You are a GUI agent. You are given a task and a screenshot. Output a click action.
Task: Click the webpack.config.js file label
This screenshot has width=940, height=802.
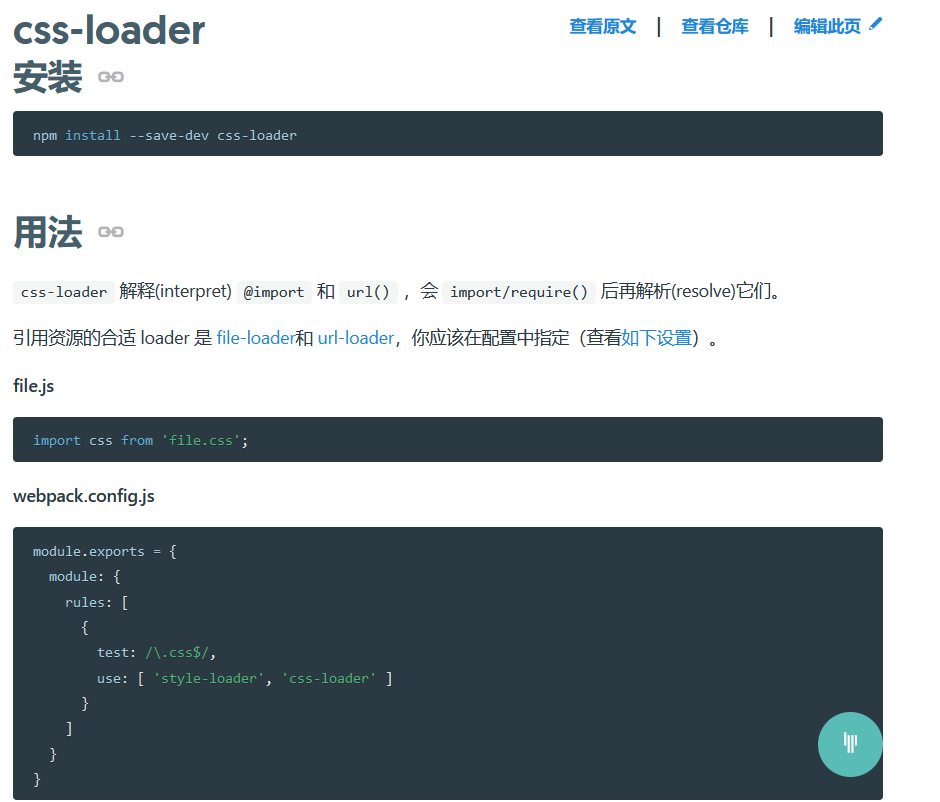click(84, 496)
